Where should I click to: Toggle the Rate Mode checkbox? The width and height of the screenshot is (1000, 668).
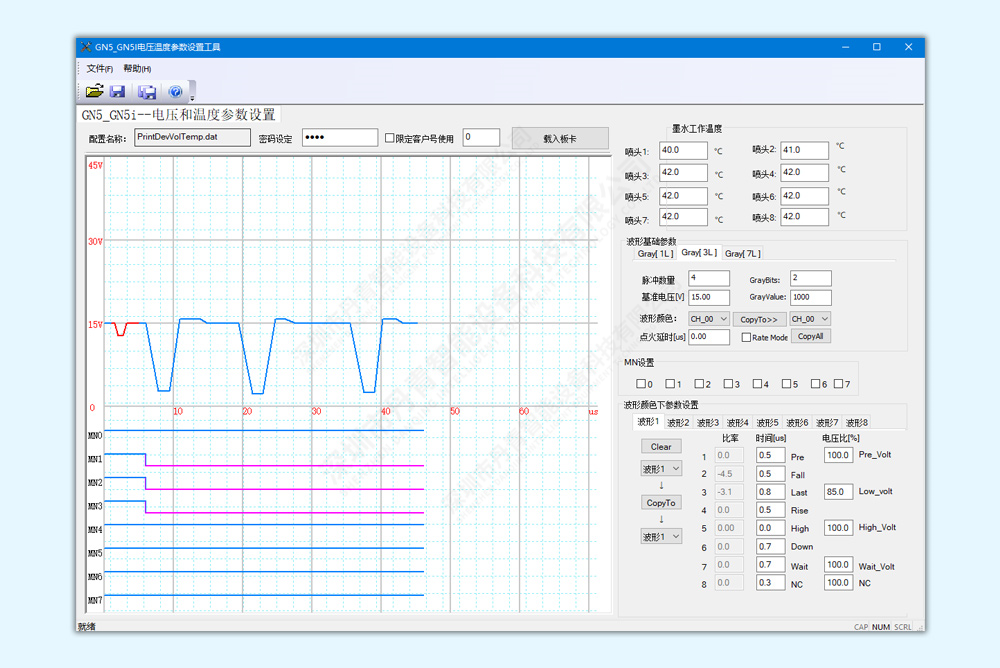click(x=746, y=337)
